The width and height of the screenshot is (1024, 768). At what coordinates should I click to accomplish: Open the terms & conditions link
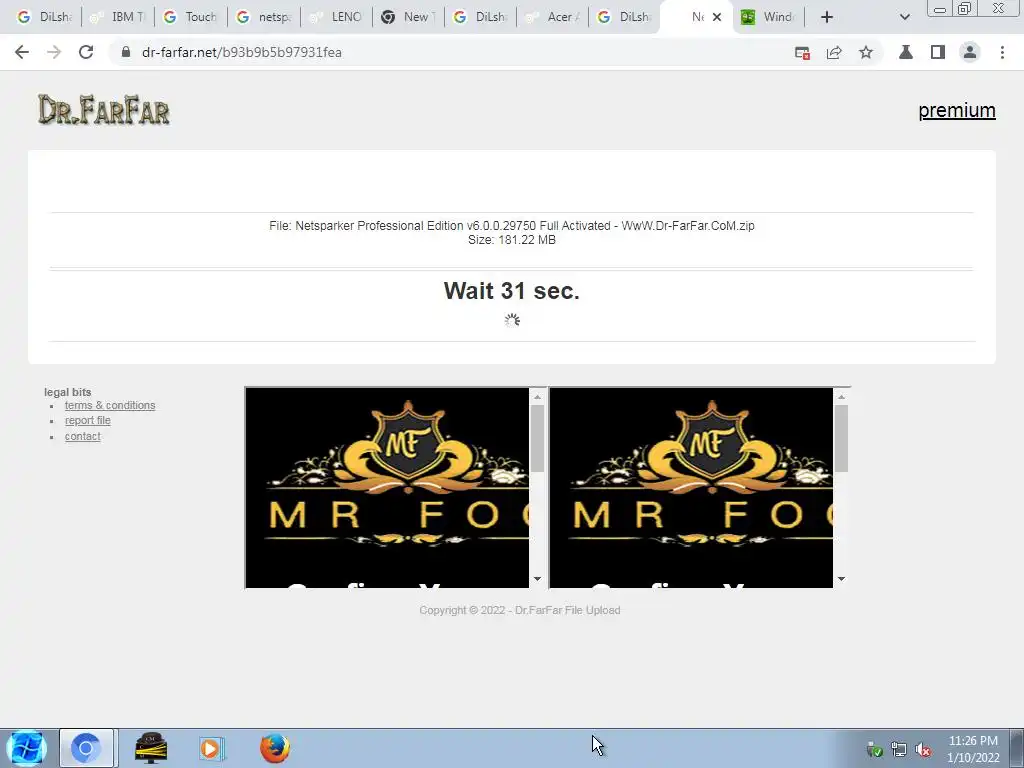click(x=110, y=406)
